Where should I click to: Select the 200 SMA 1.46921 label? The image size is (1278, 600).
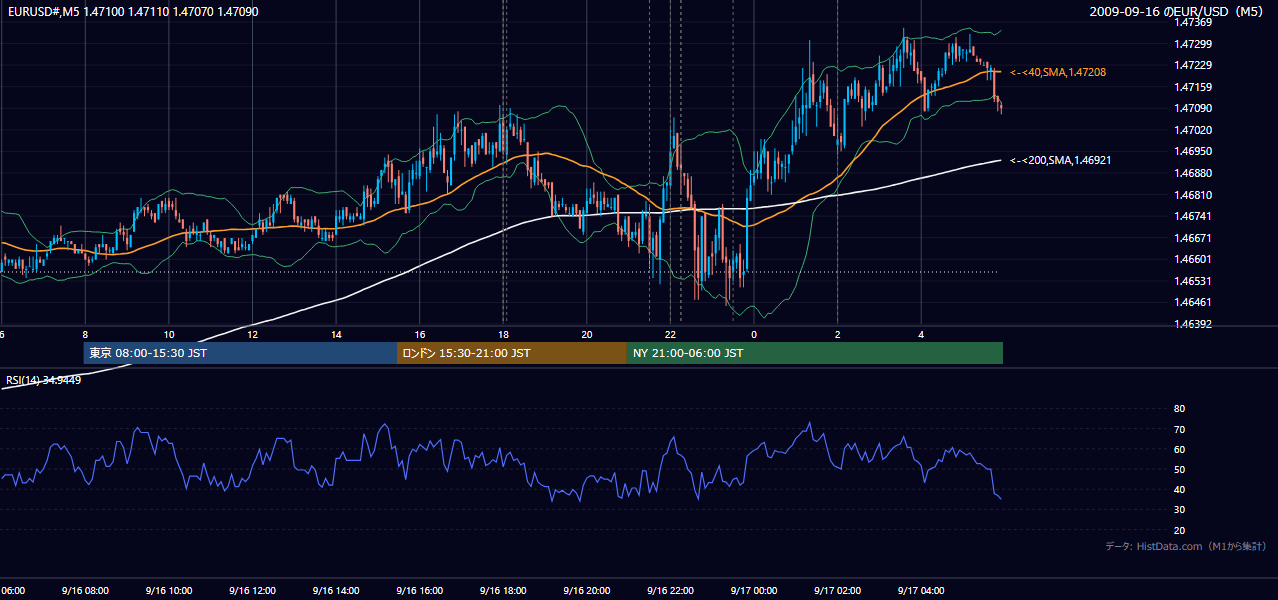[1062, 160]
